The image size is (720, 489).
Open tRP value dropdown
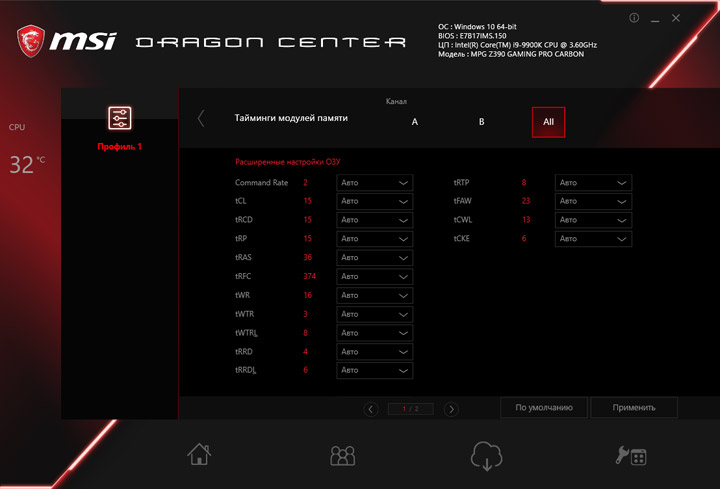[x=375, y=239]
